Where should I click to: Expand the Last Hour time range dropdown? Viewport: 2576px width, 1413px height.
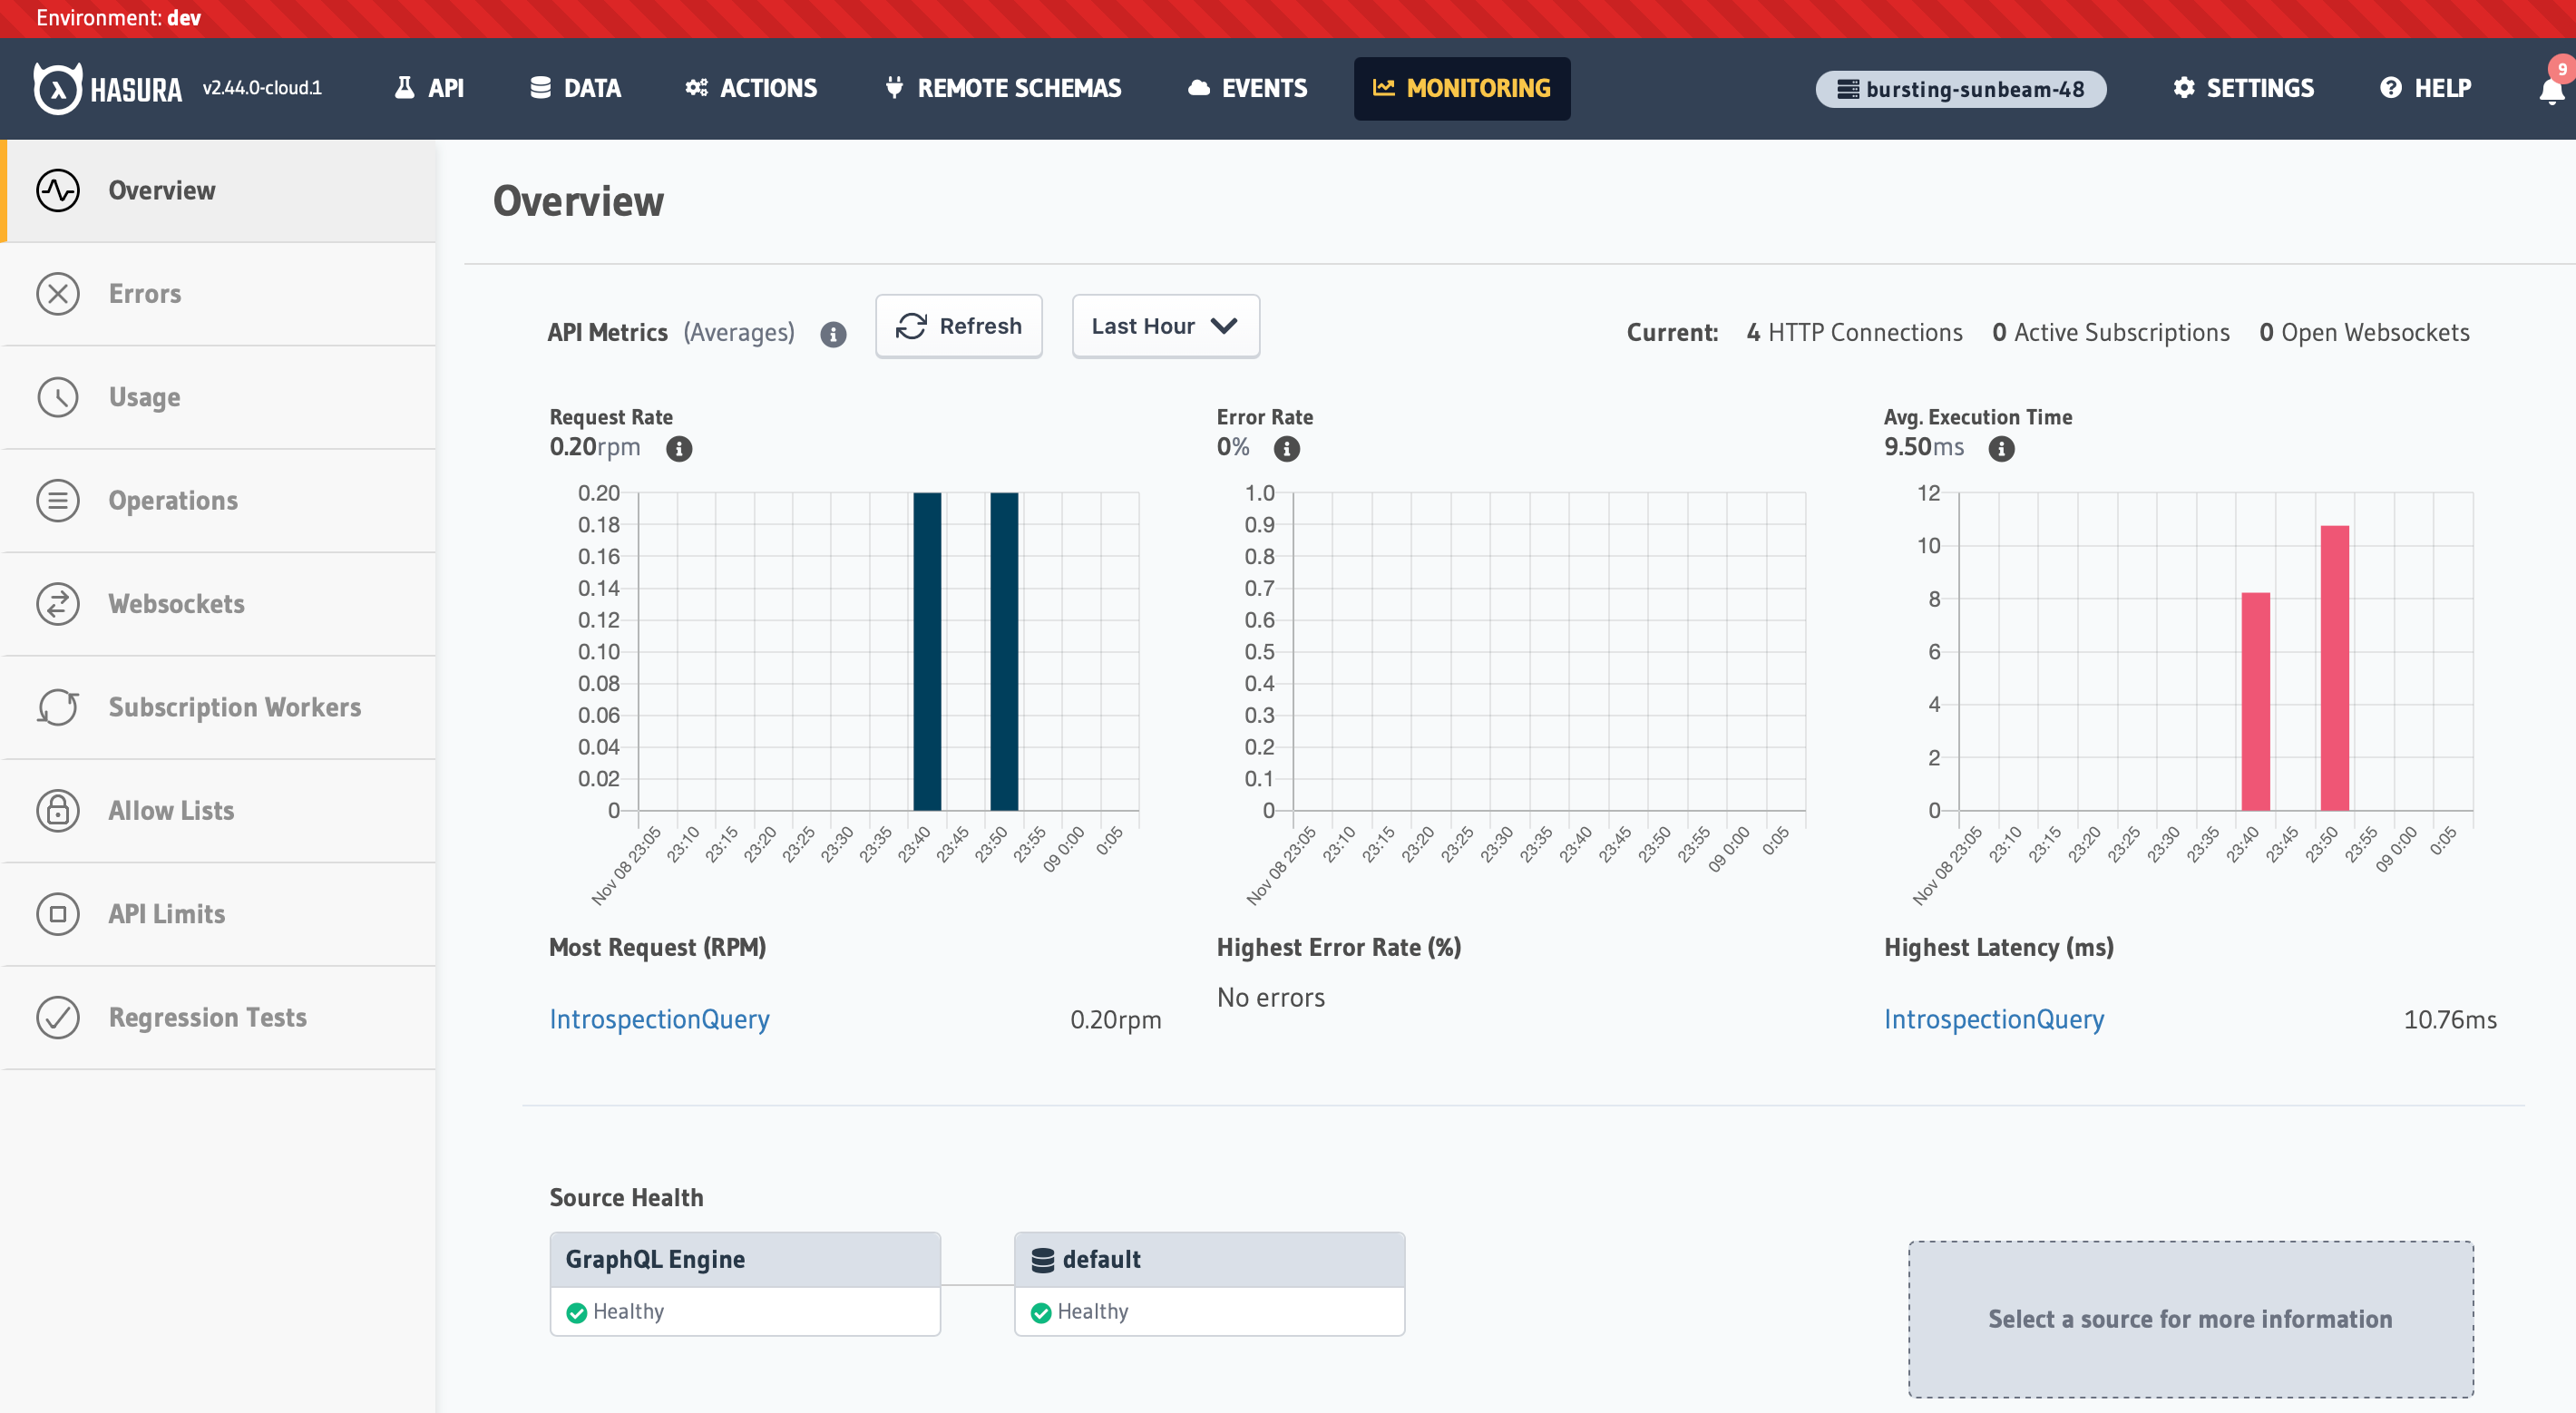(1165, 326)
